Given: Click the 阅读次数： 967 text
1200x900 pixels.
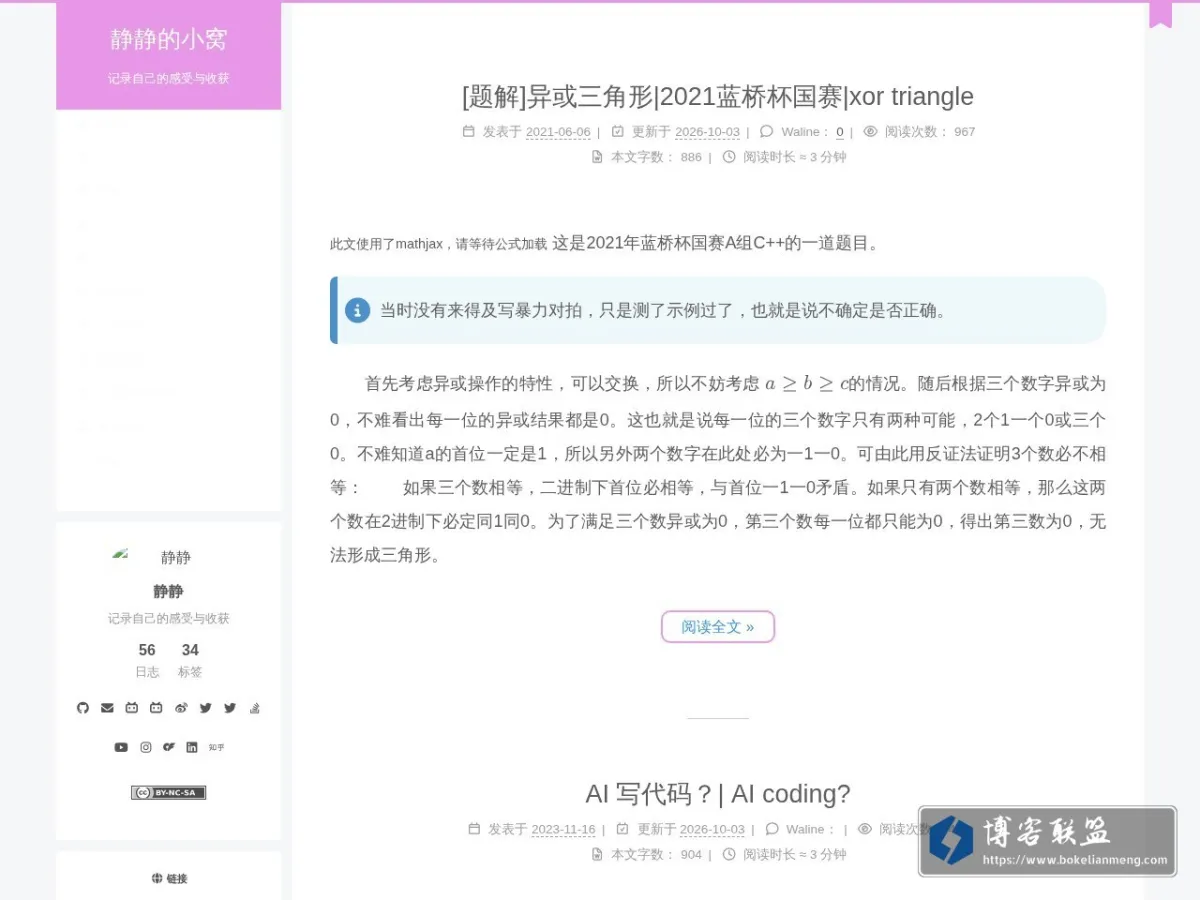Looking at the screenshot, I should point(929,132).
